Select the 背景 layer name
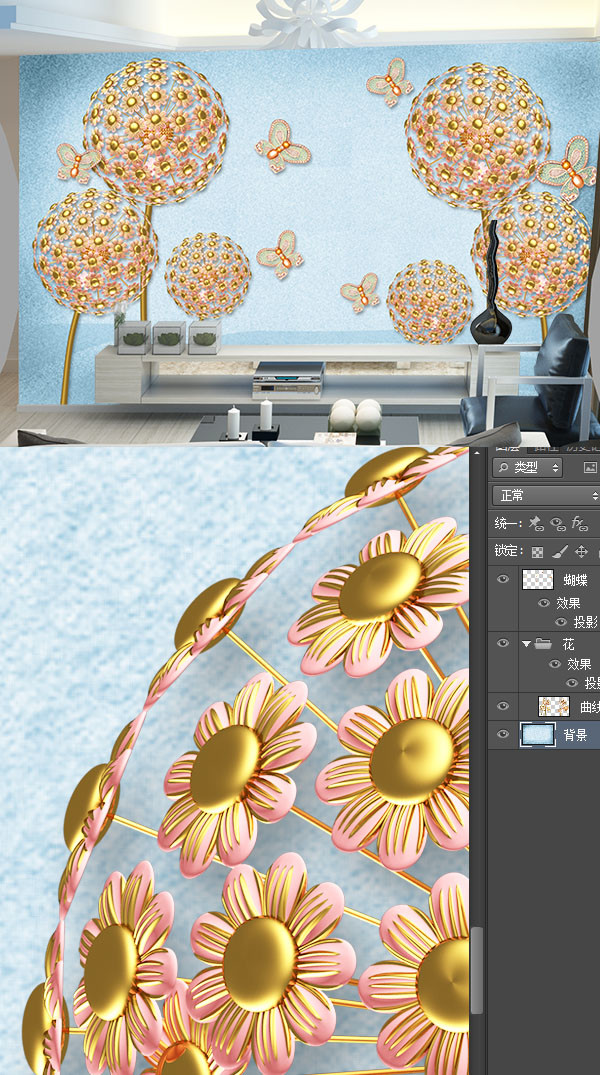This screenshot has width=600, height=1075. point(575,735)
